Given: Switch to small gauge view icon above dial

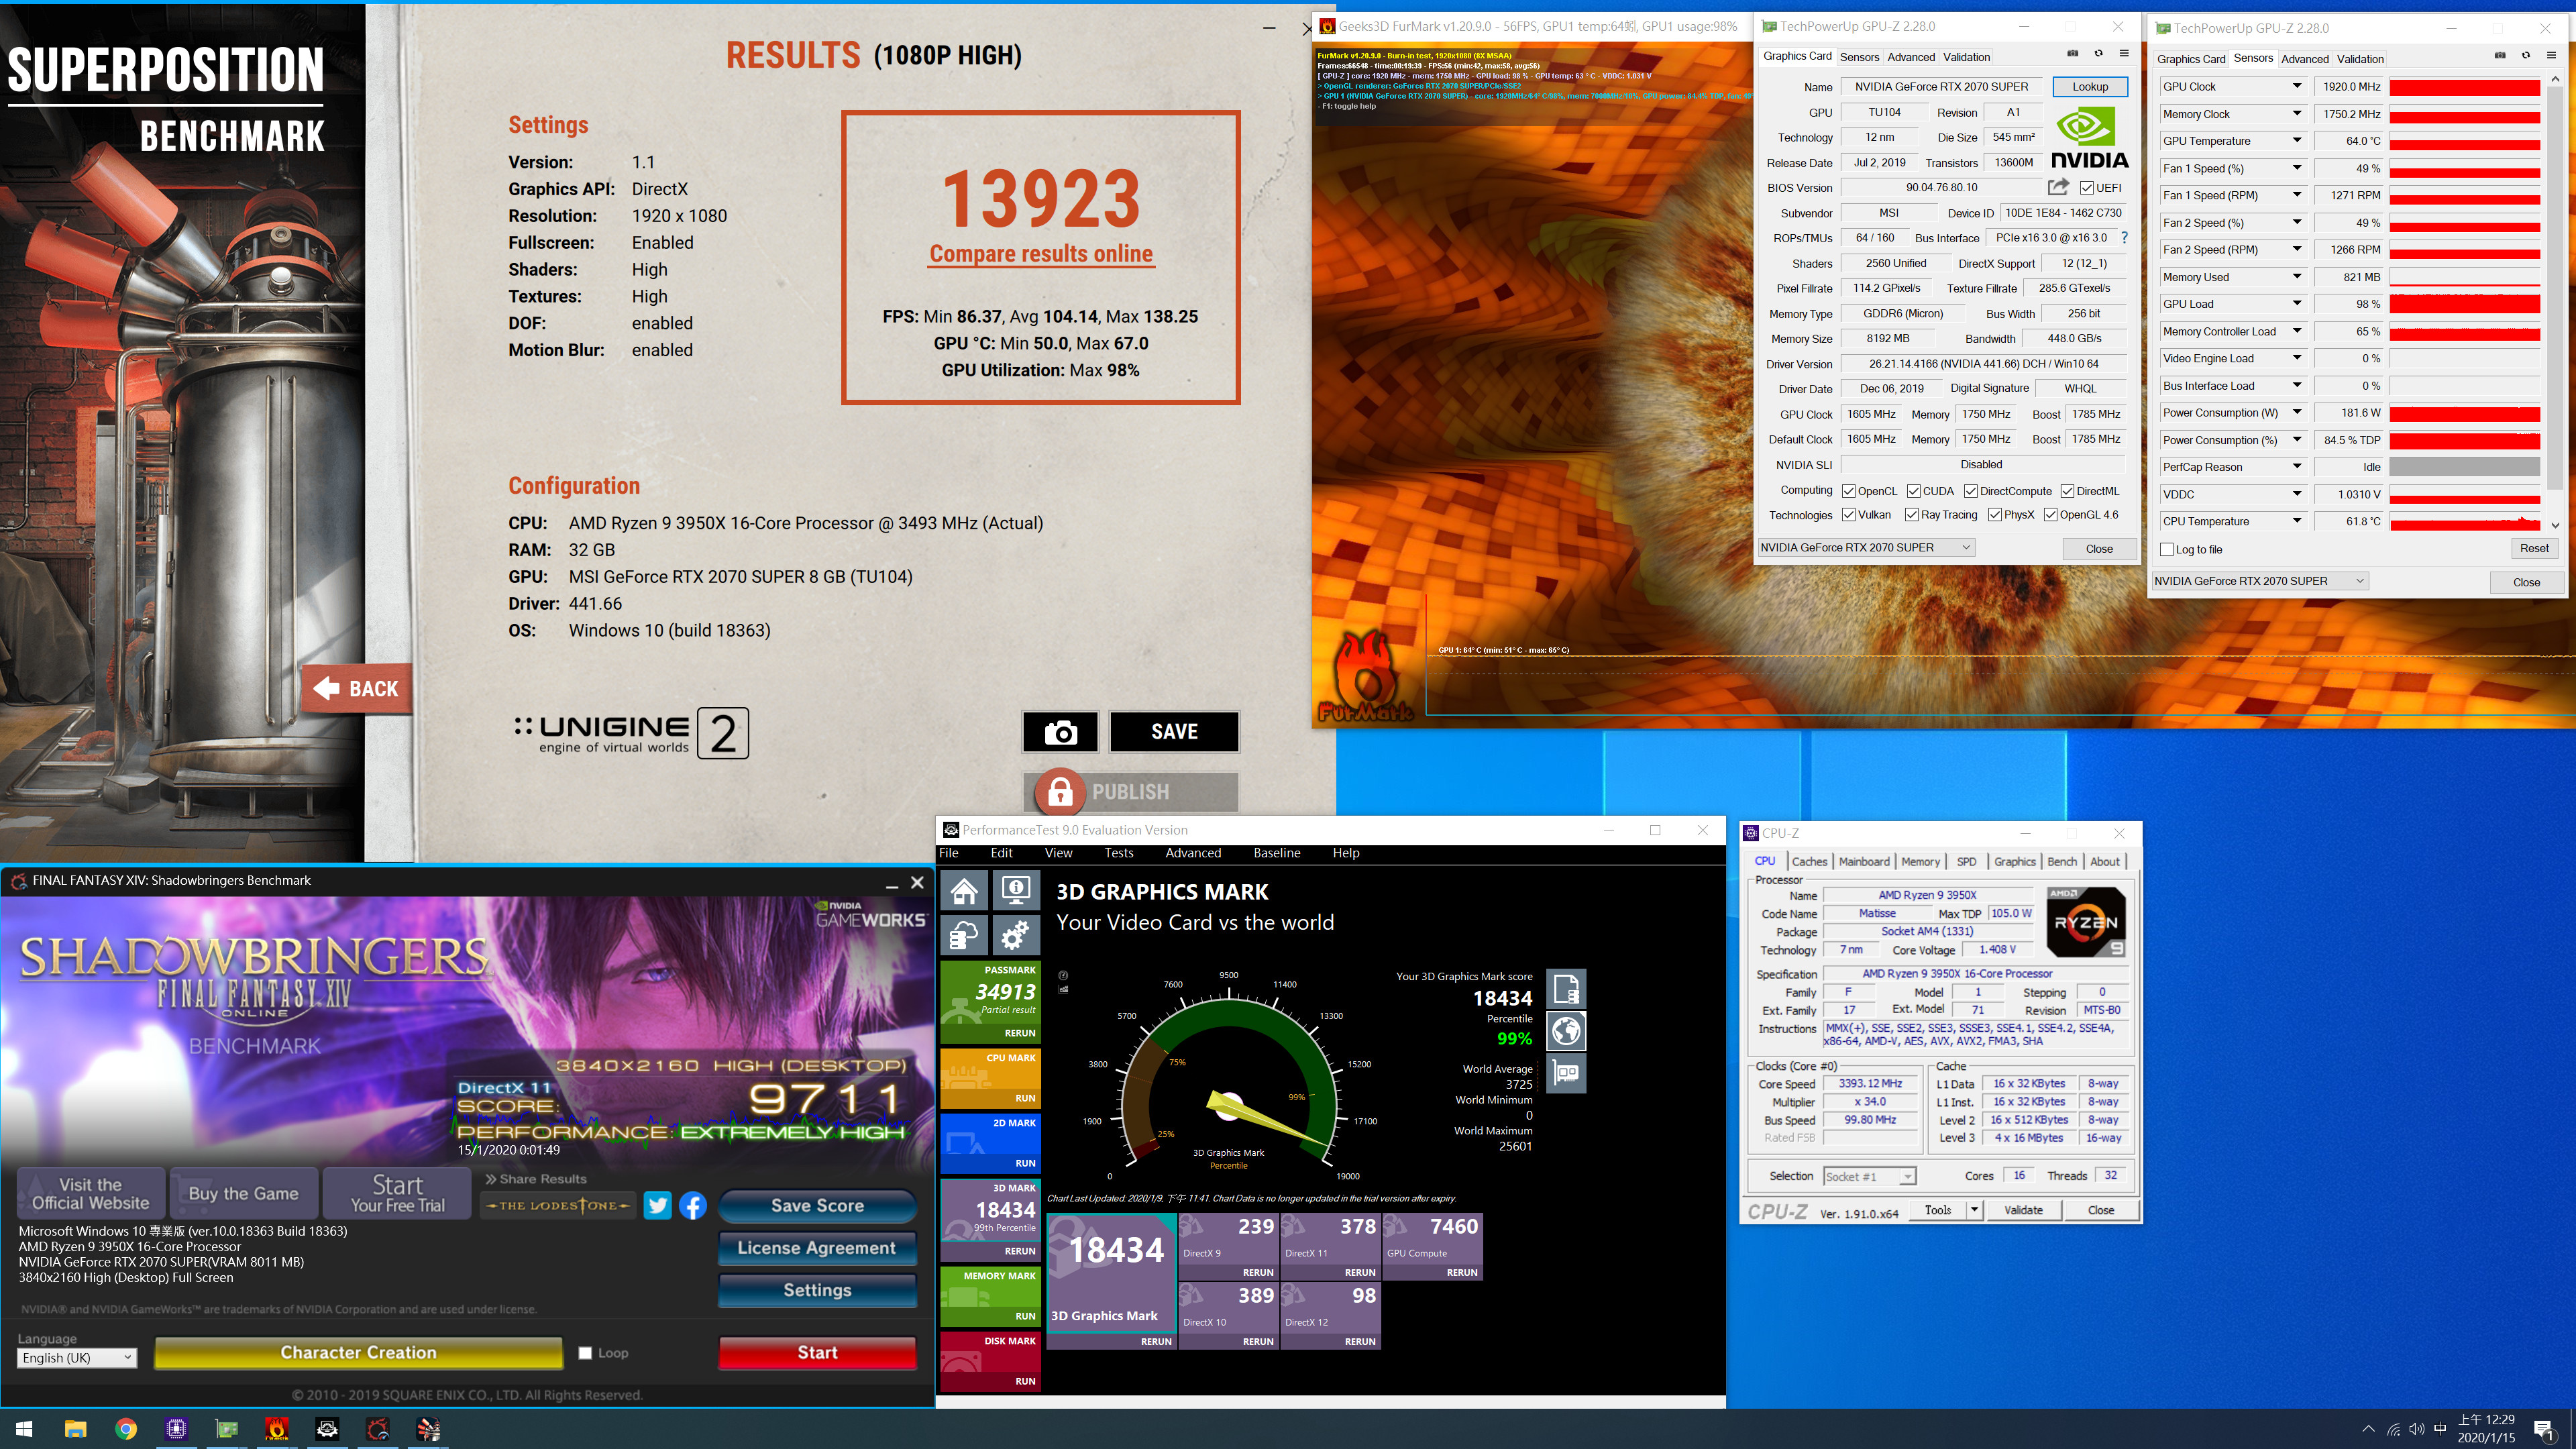Looking at the screenshot, I should pos(1063,975).
